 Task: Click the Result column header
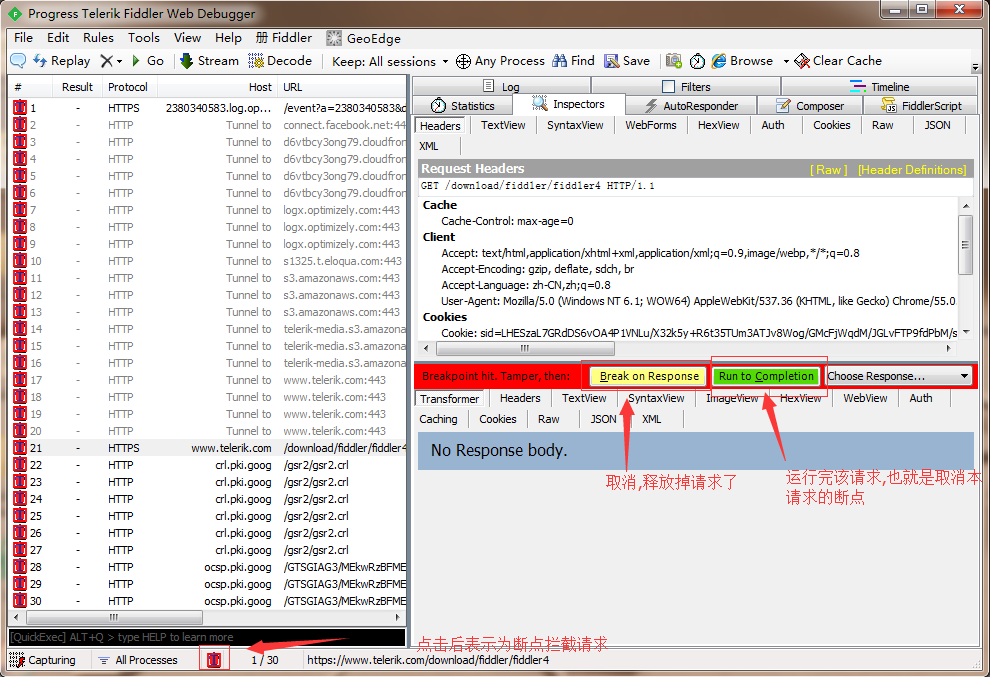(77, 87)
